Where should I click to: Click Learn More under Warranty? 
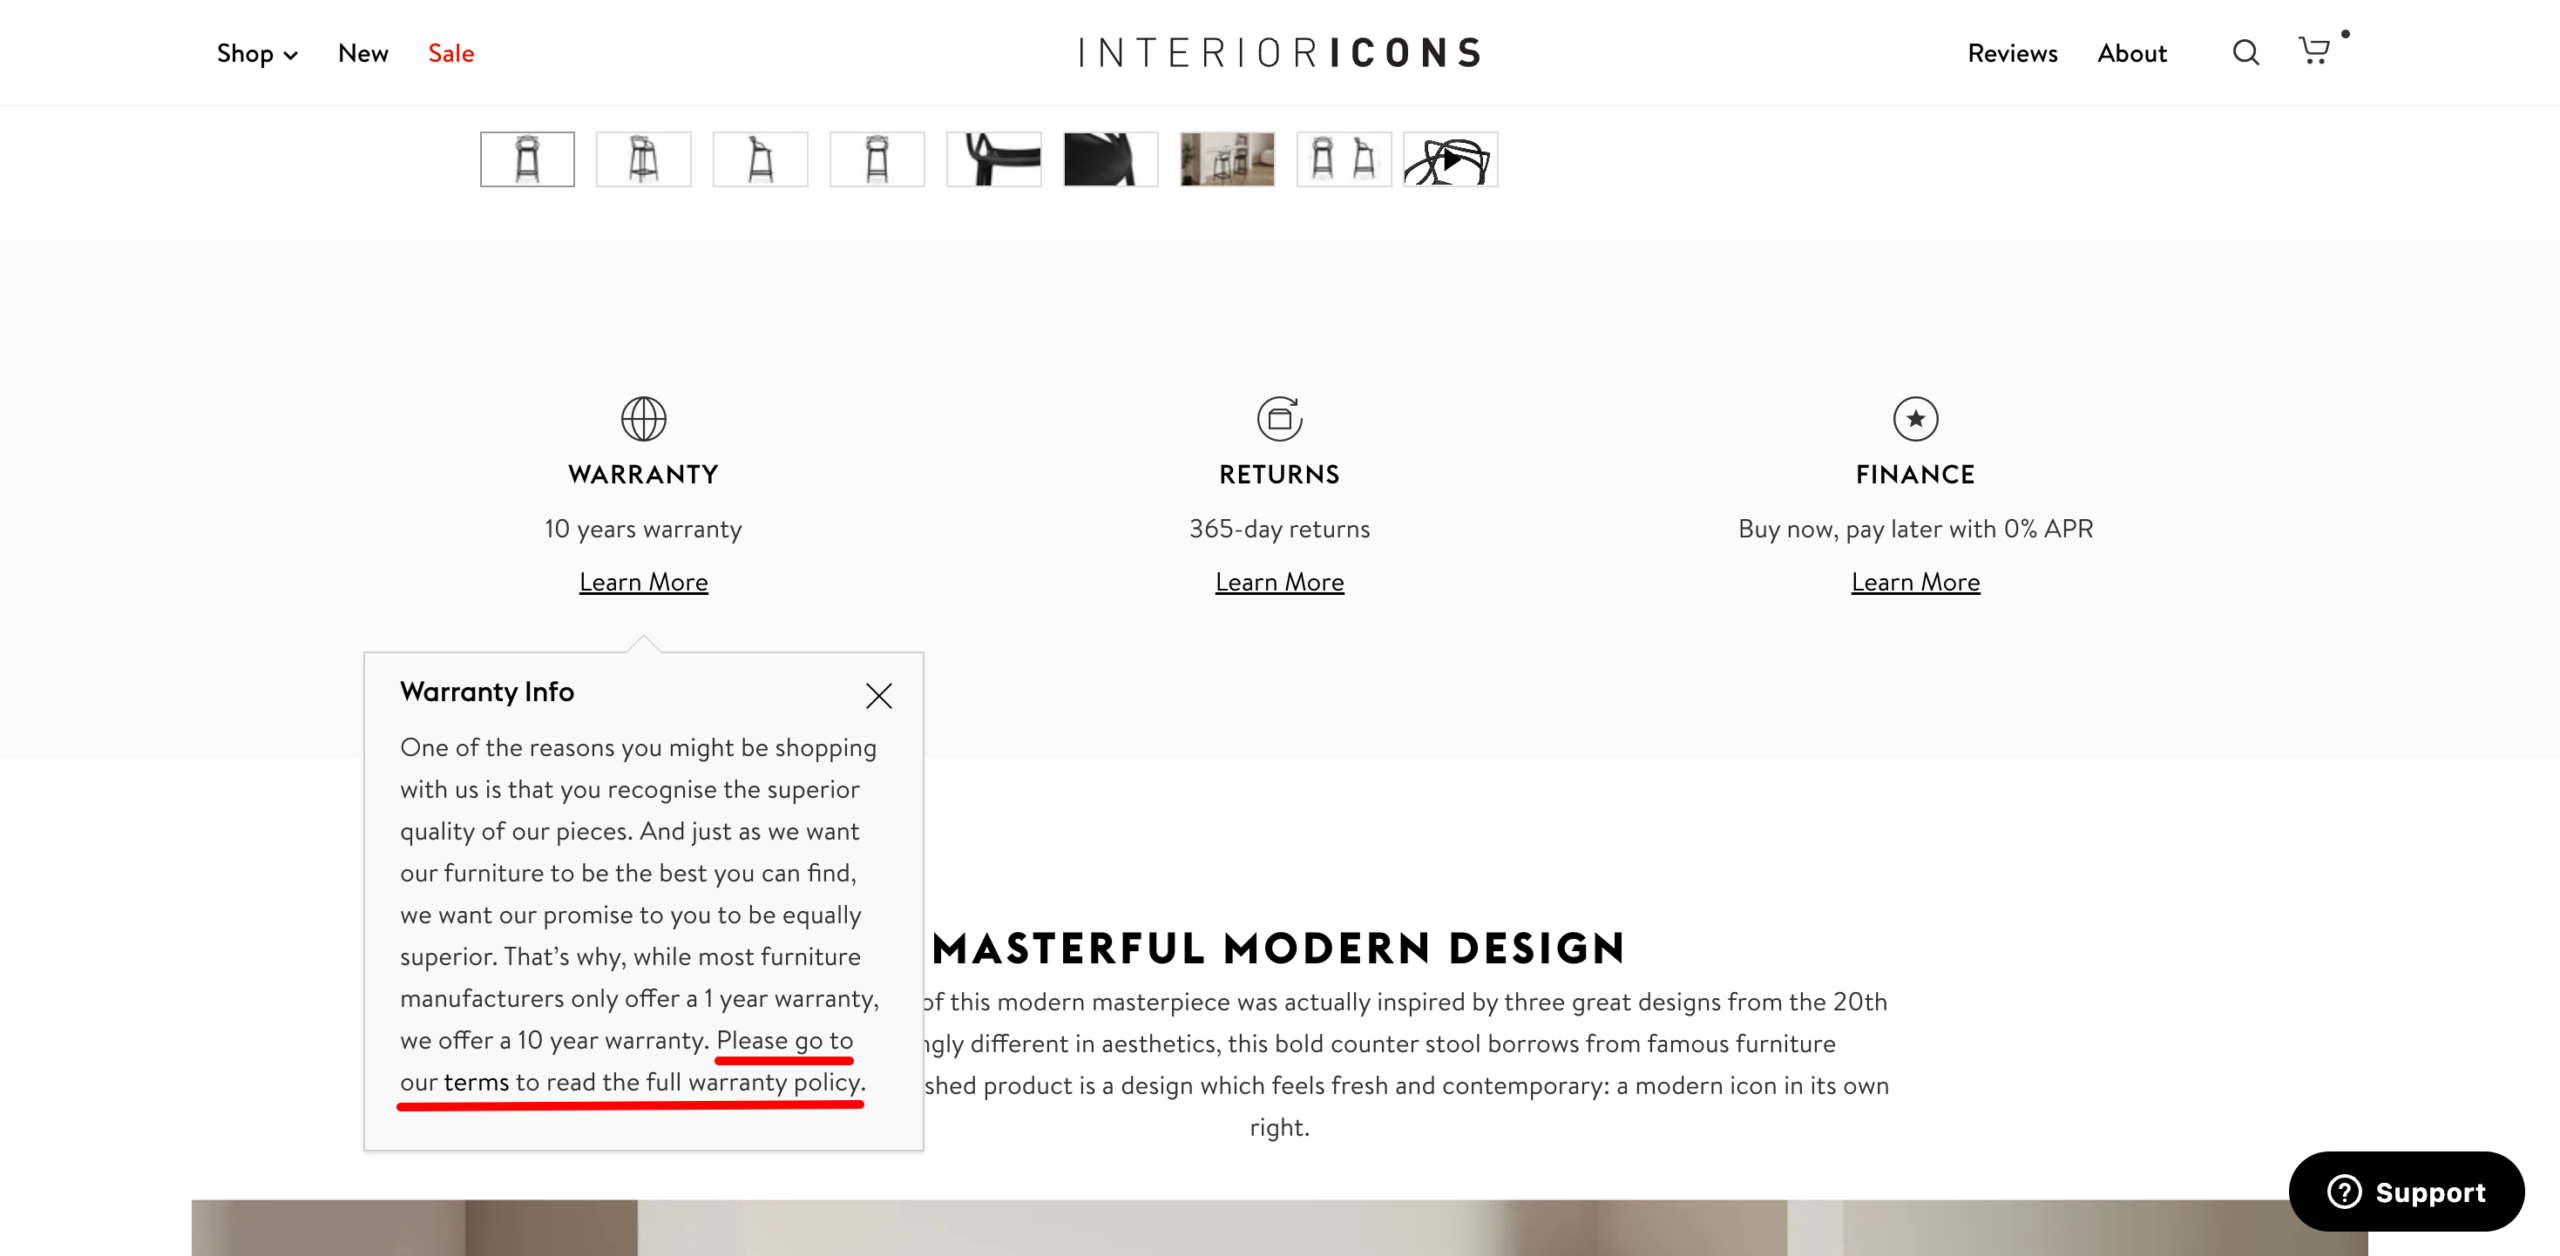tap(643, 582)
